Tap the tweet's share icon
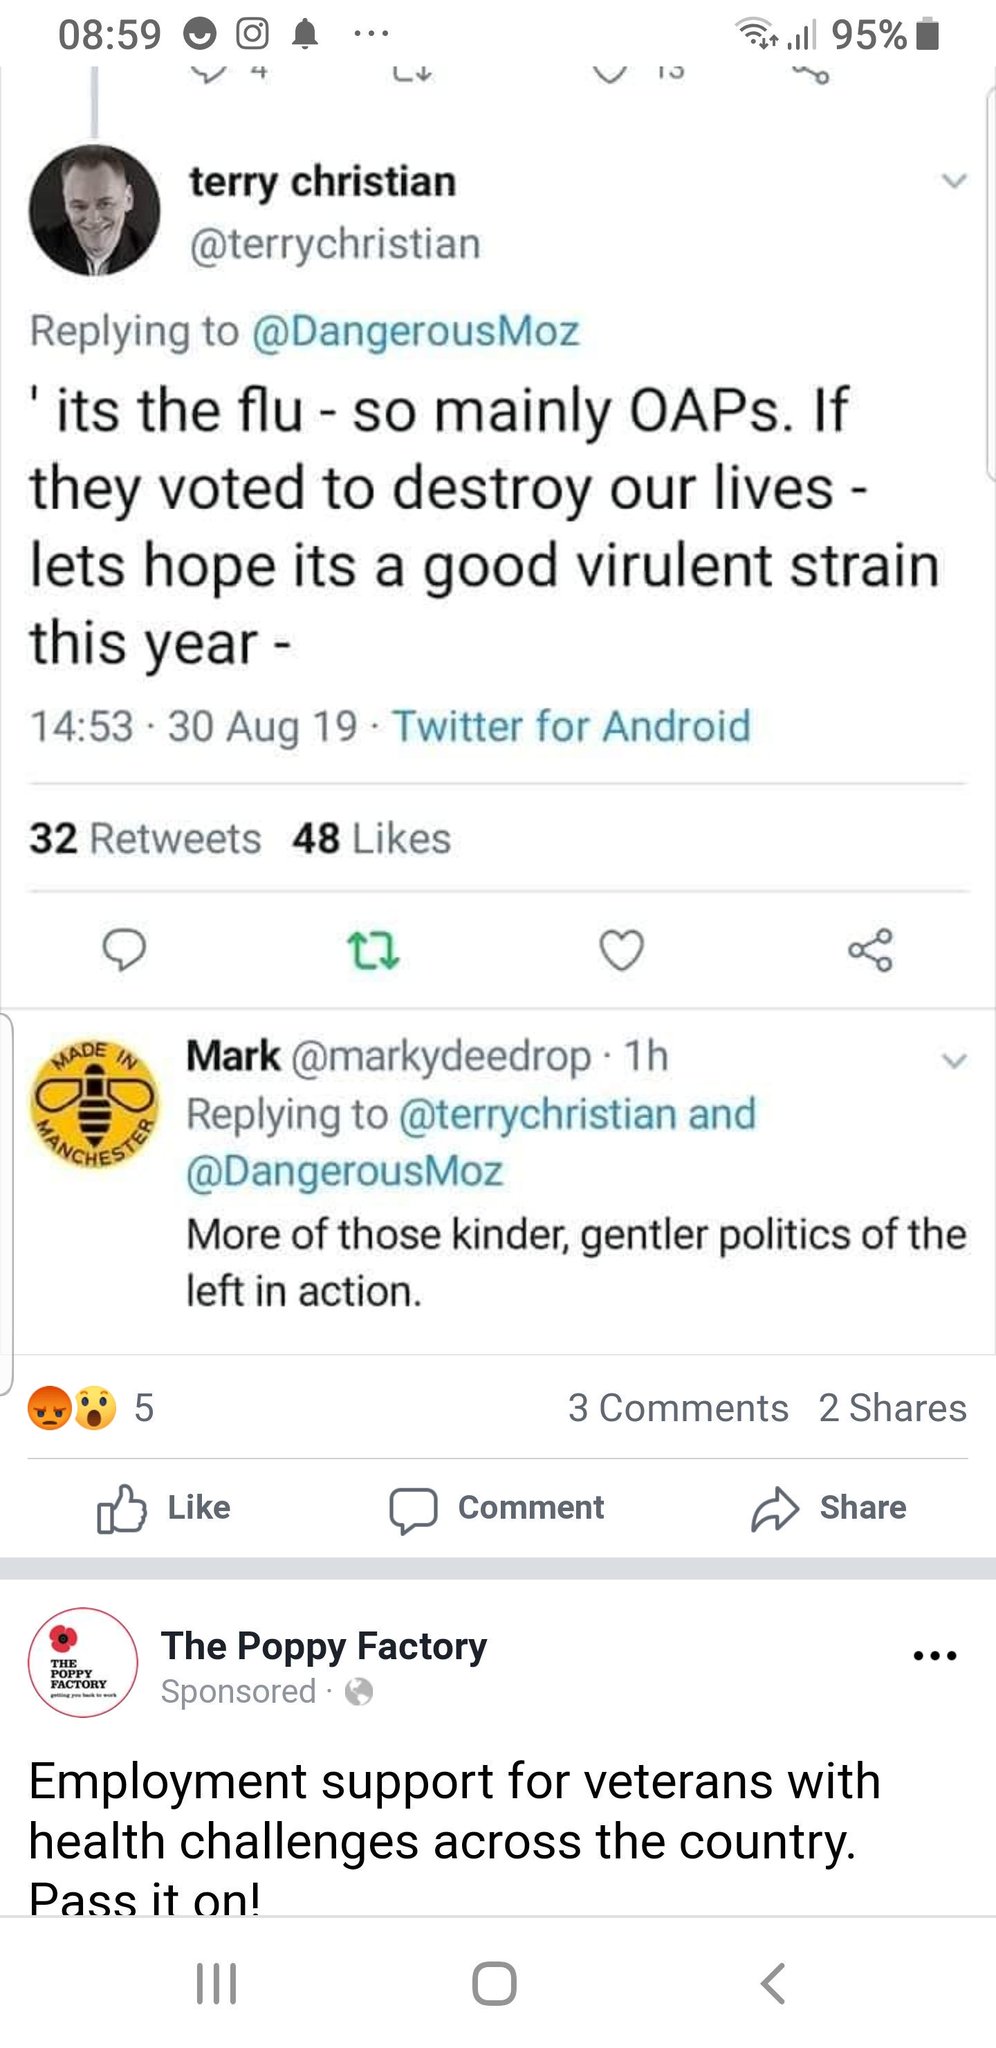The image size is (996, 2048). point(870,950)
